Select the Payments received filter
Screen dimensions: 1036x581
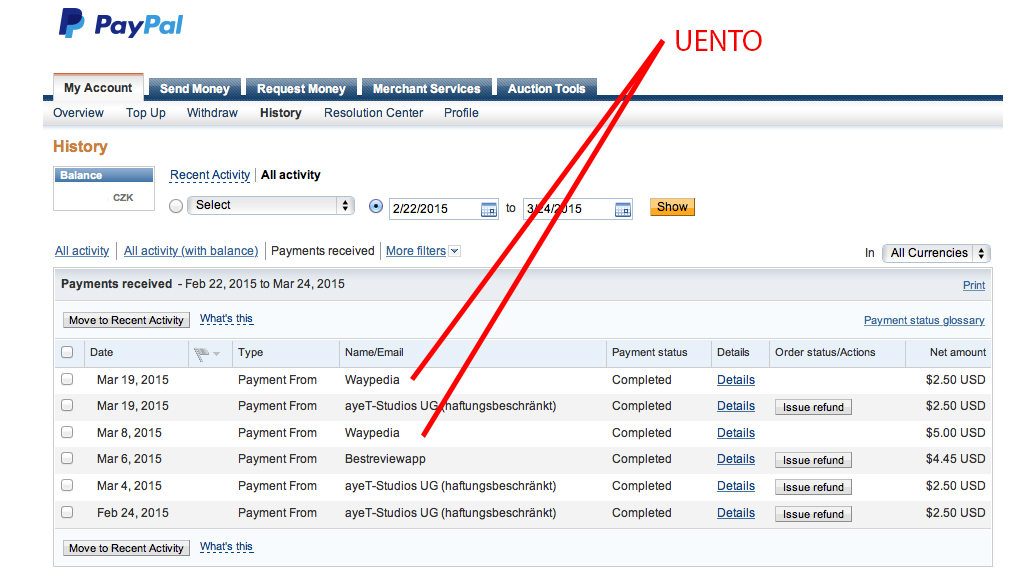(322, 251)
